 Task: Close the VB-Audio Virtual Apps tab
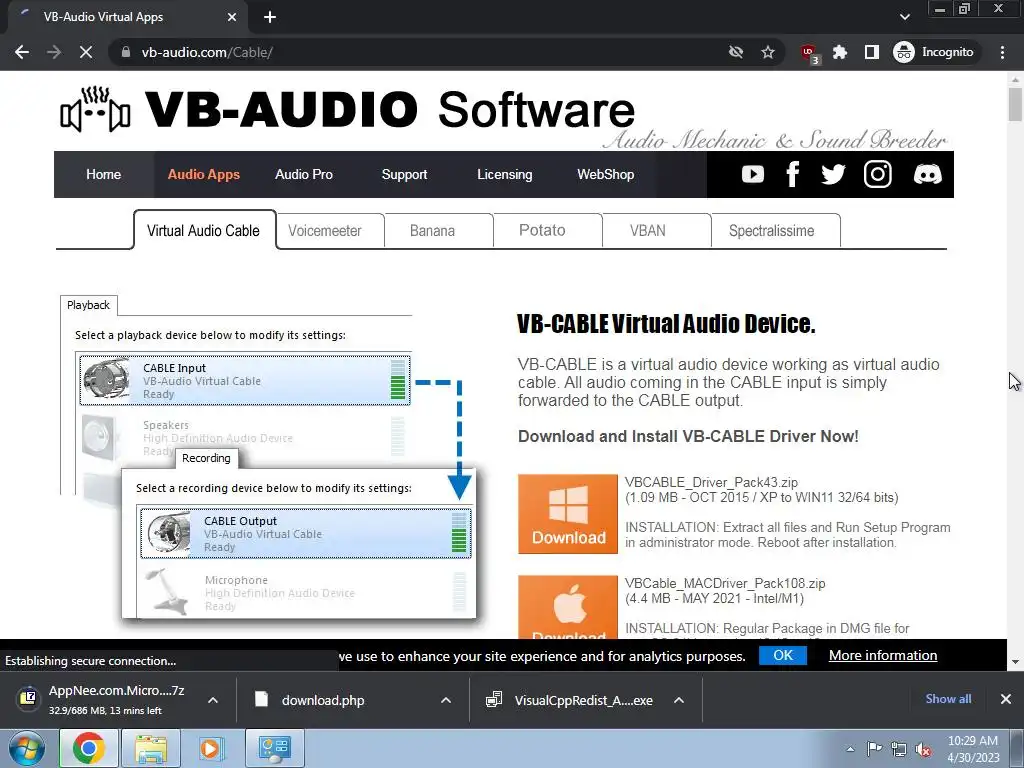click(232, 17)
